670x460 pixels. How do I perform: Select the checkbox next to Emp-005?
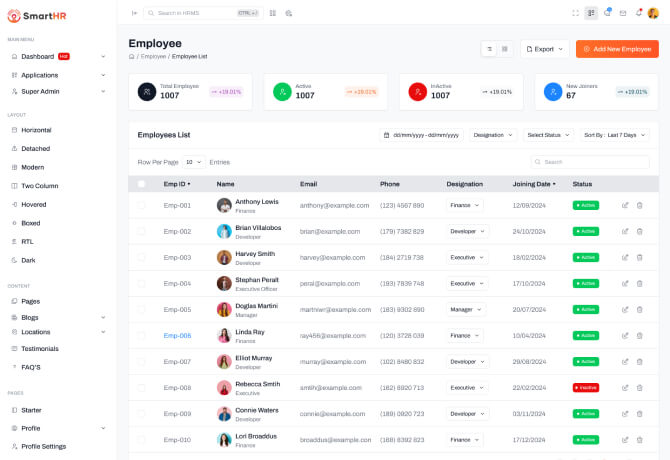pyautogui.click(x=141, y=309)
